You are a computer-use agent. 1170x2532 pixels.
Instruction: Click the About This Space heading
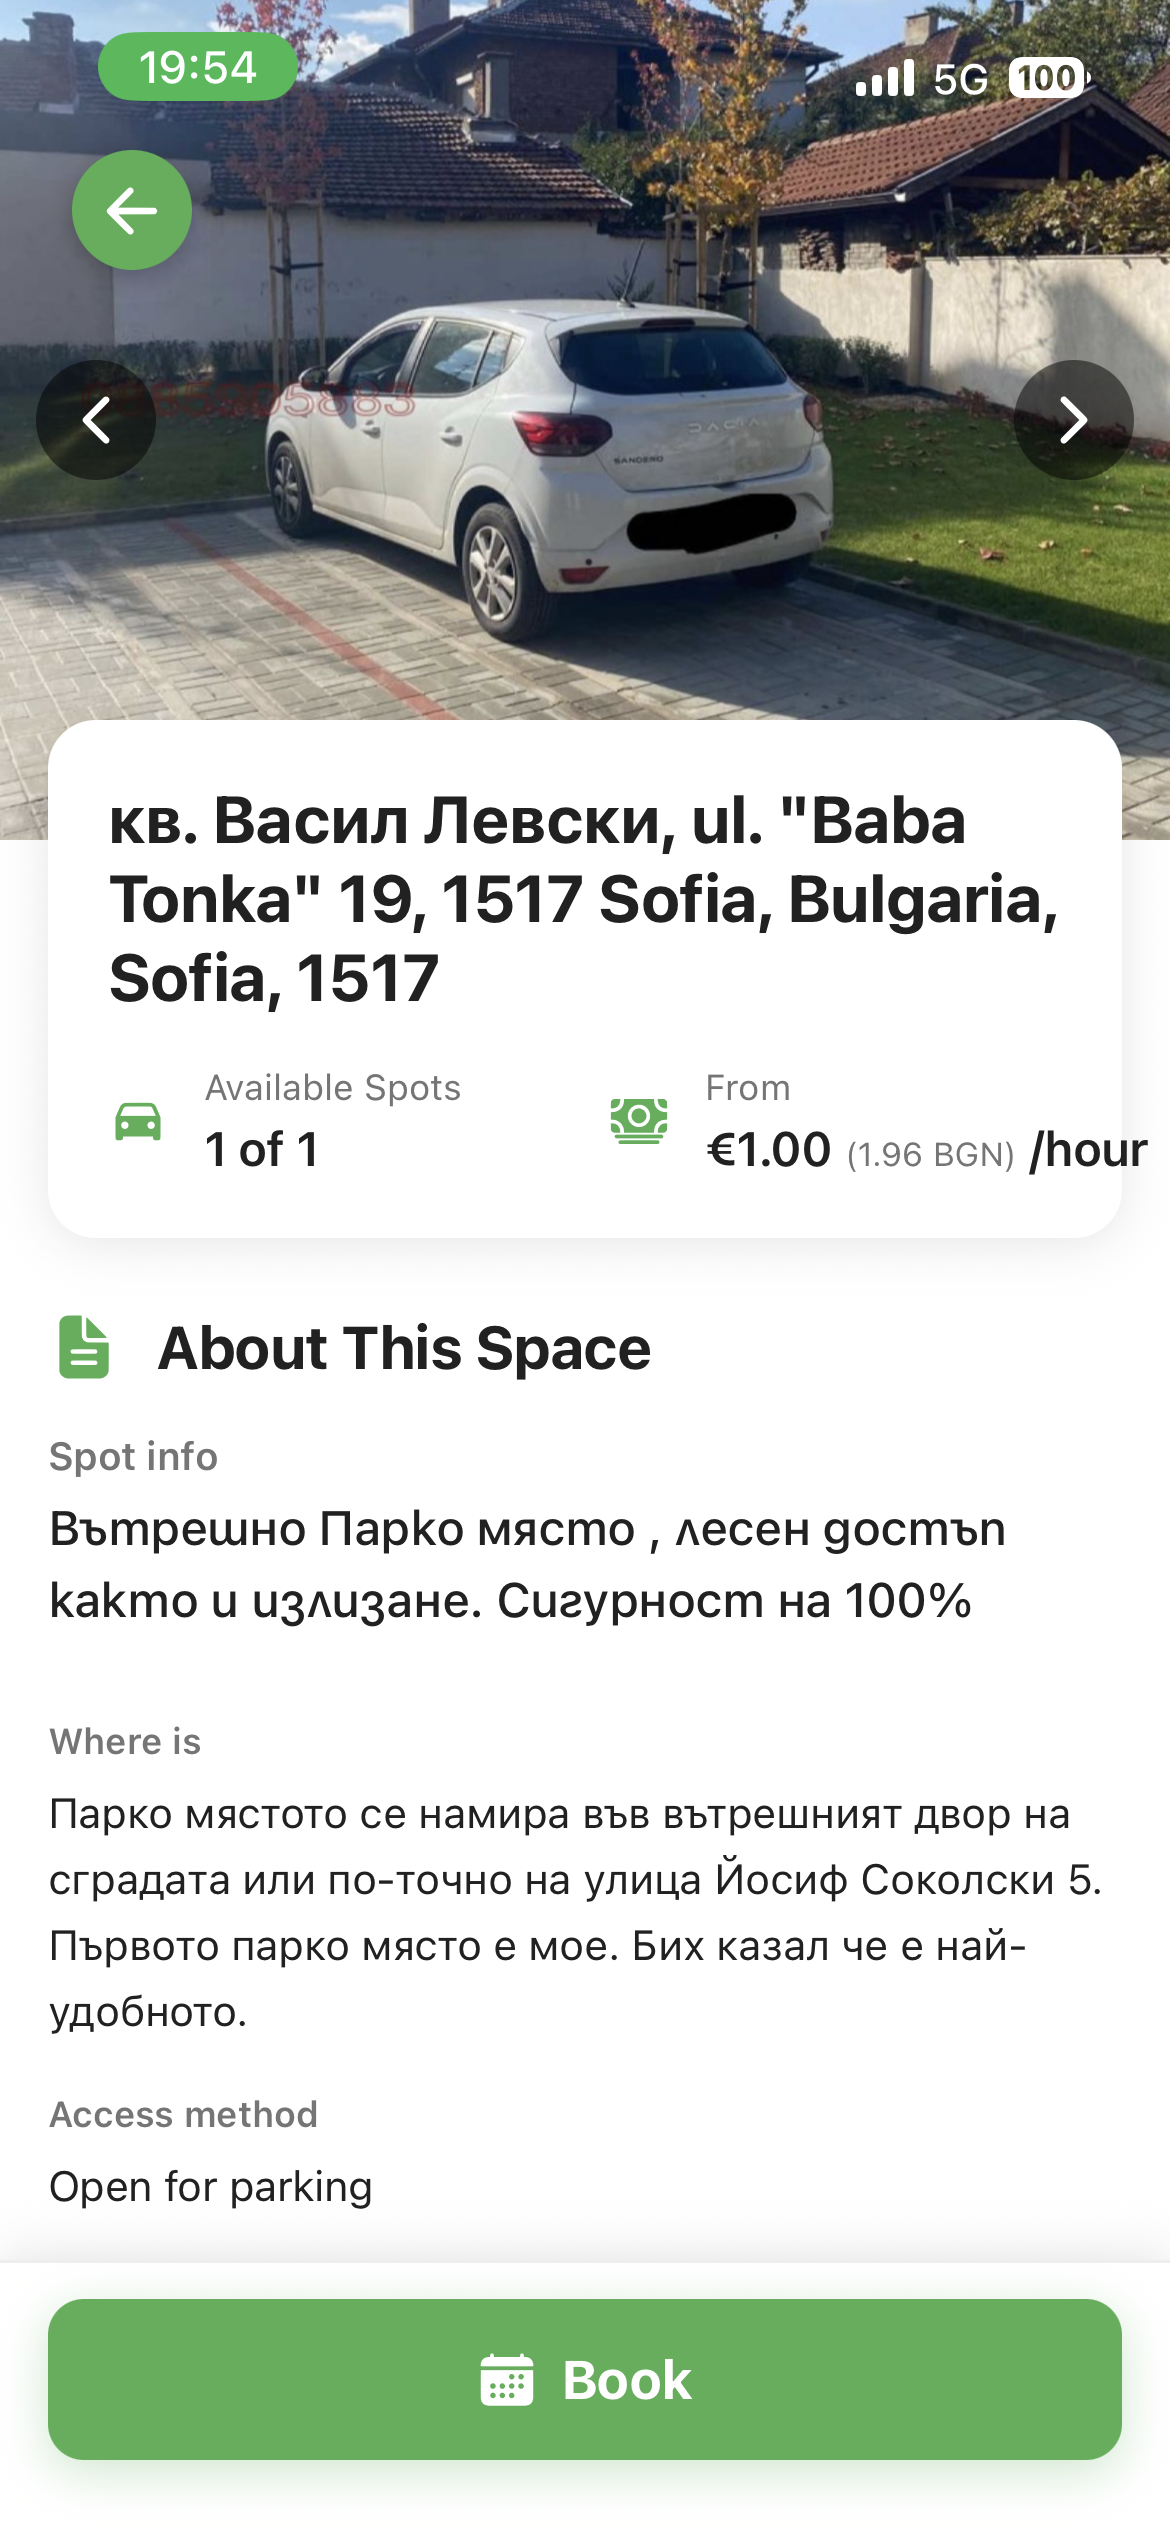(x=404, y=1348)
